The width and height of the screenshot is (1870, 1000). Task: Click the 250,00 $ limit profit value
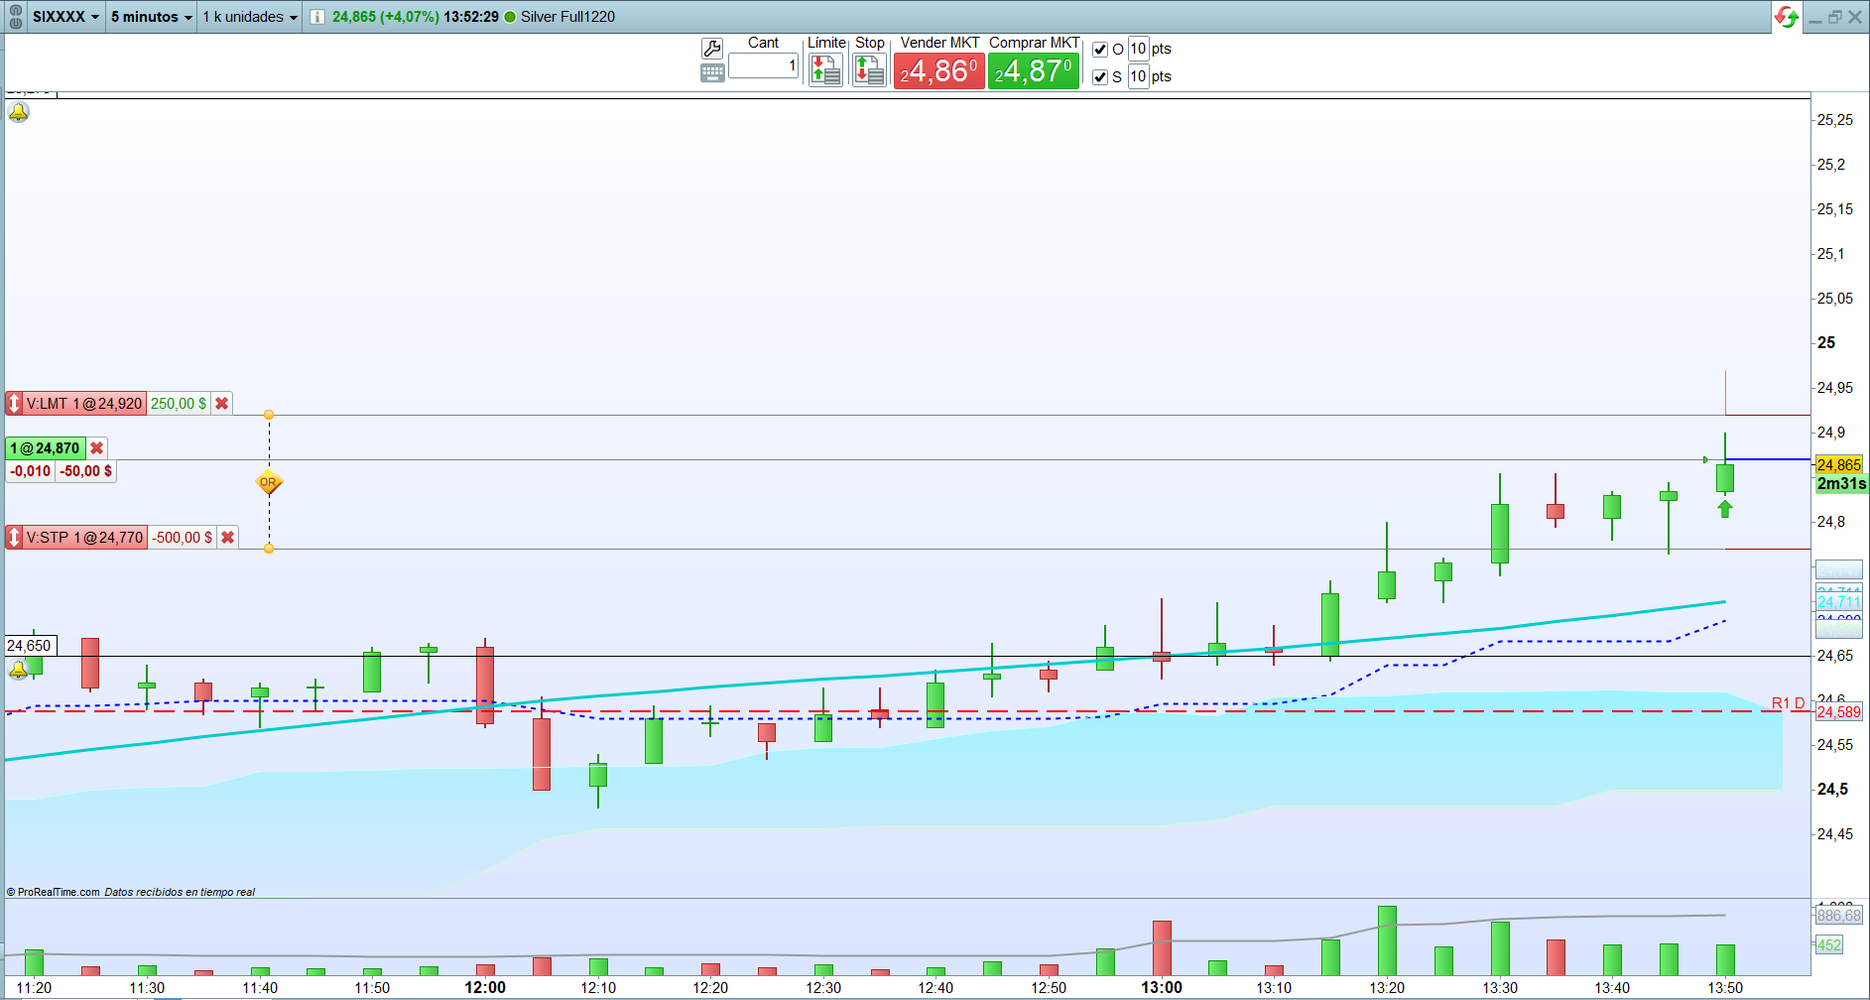[x=178, y=404]
